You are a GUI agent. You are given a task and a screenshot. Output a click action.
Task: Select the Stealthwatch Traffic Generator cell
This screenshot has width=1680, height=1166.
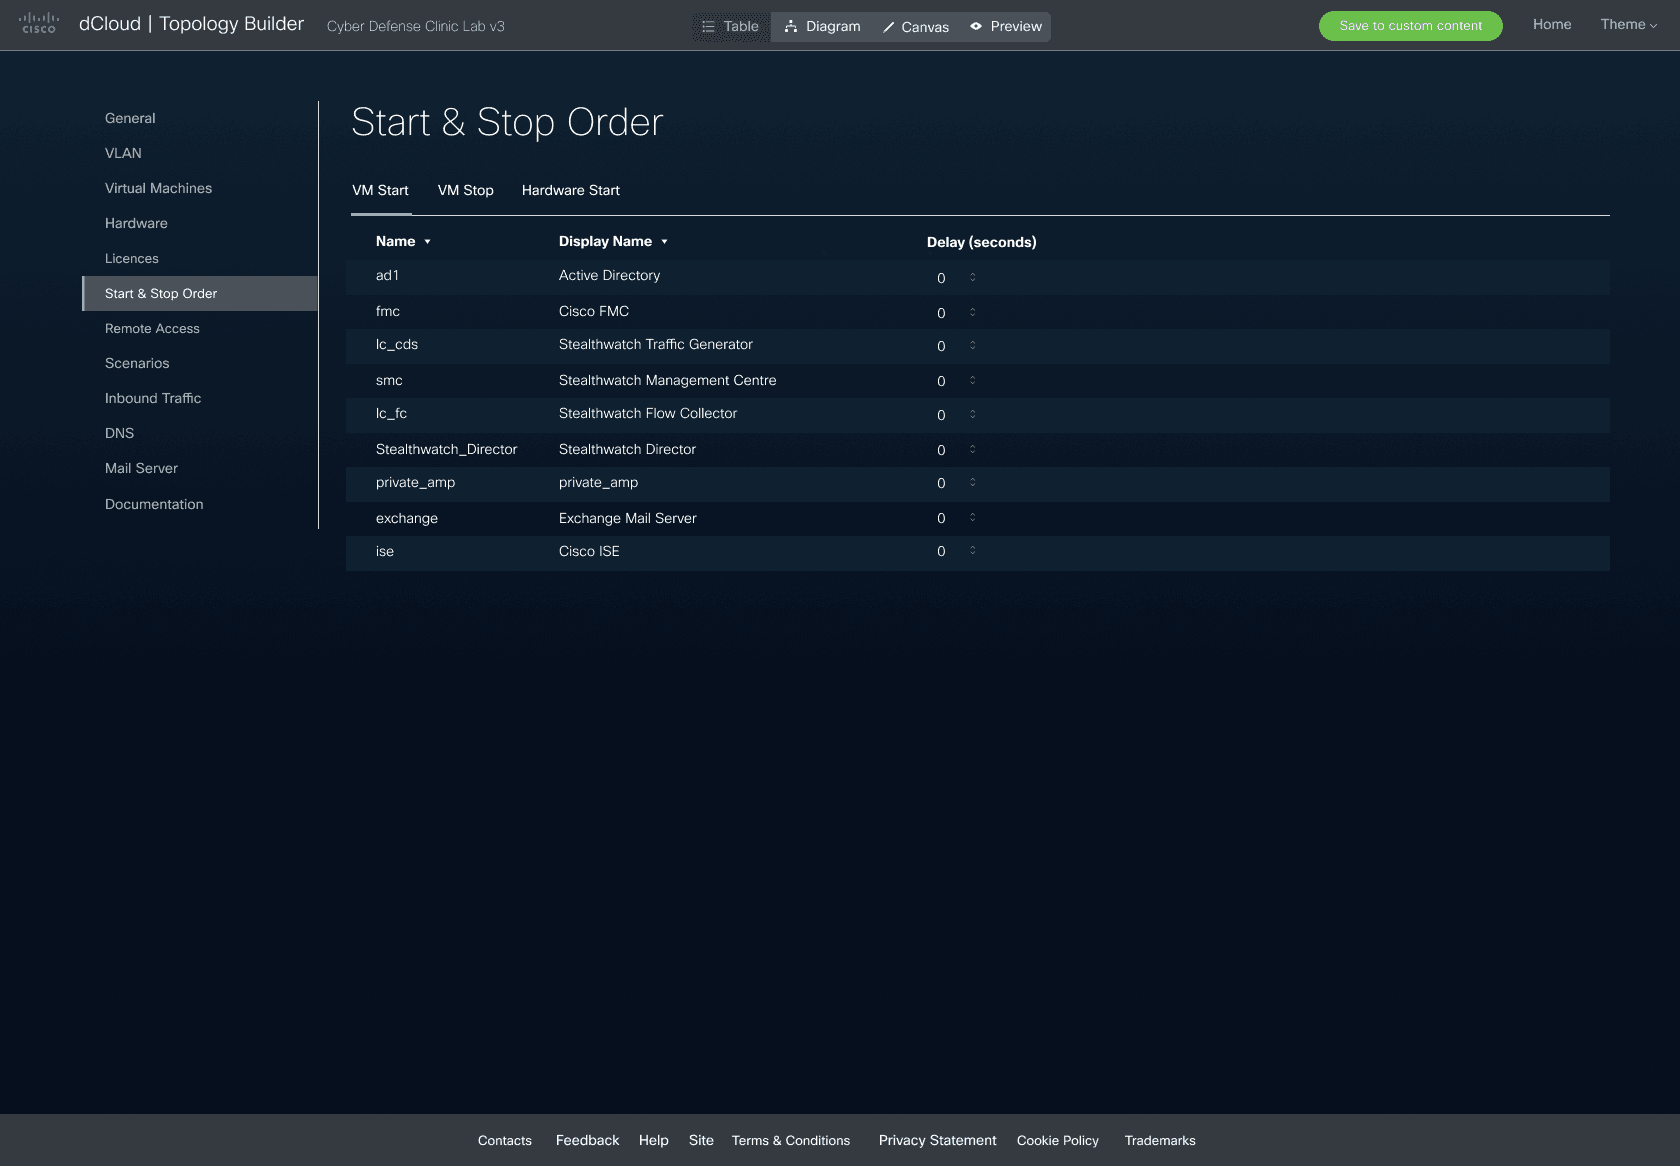tap(655, 344)
